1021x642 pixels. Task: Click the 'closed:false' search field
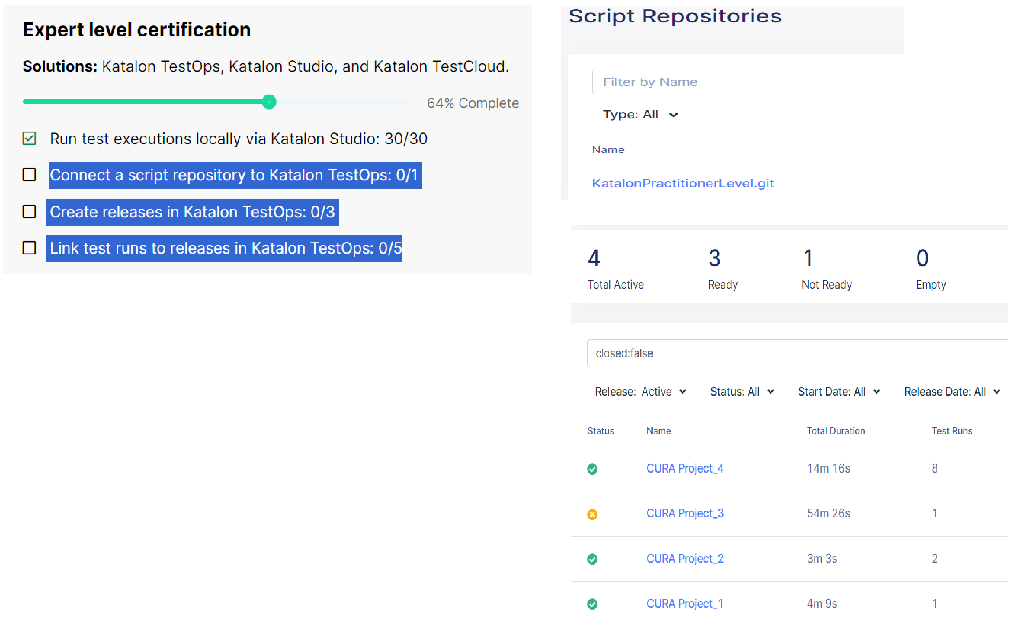click(x=795, y=354)
